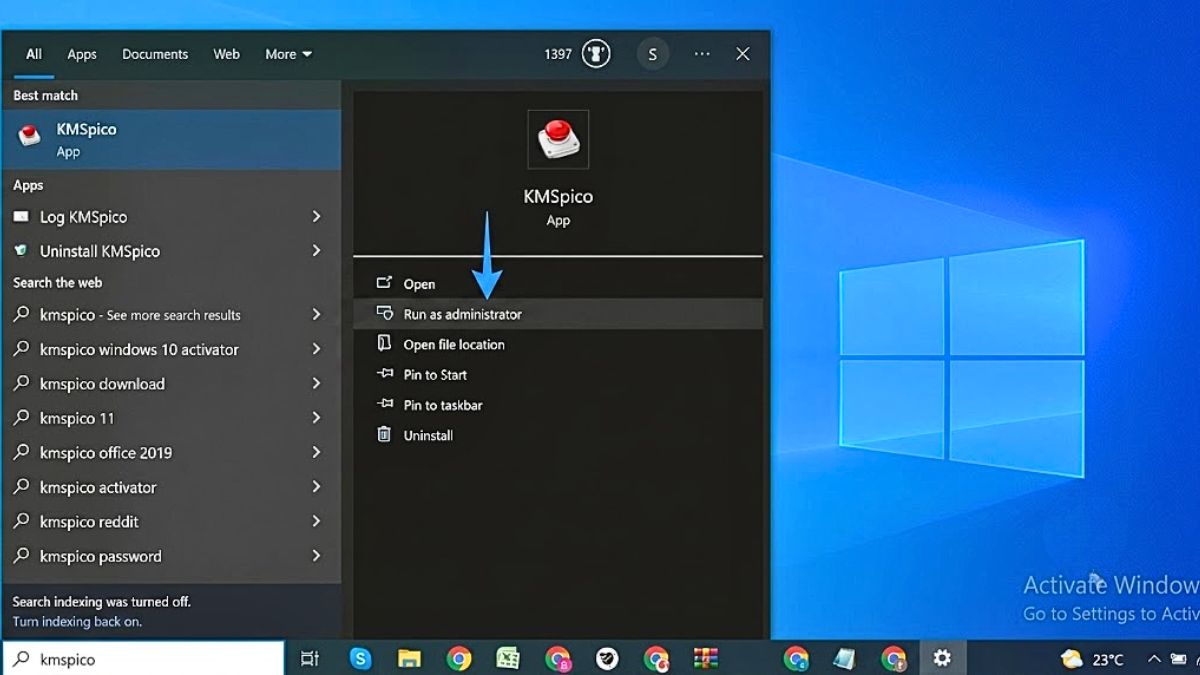Screen dimensions: 1200x675
Task: Expand the Log KMSpico chevron
Action: coord(316,216)
